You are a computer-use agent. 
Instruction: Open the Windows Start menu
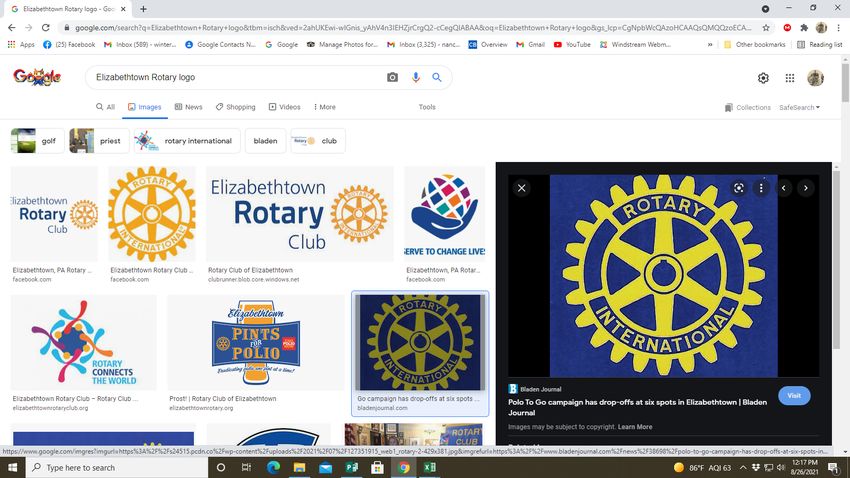pos(12,467)
